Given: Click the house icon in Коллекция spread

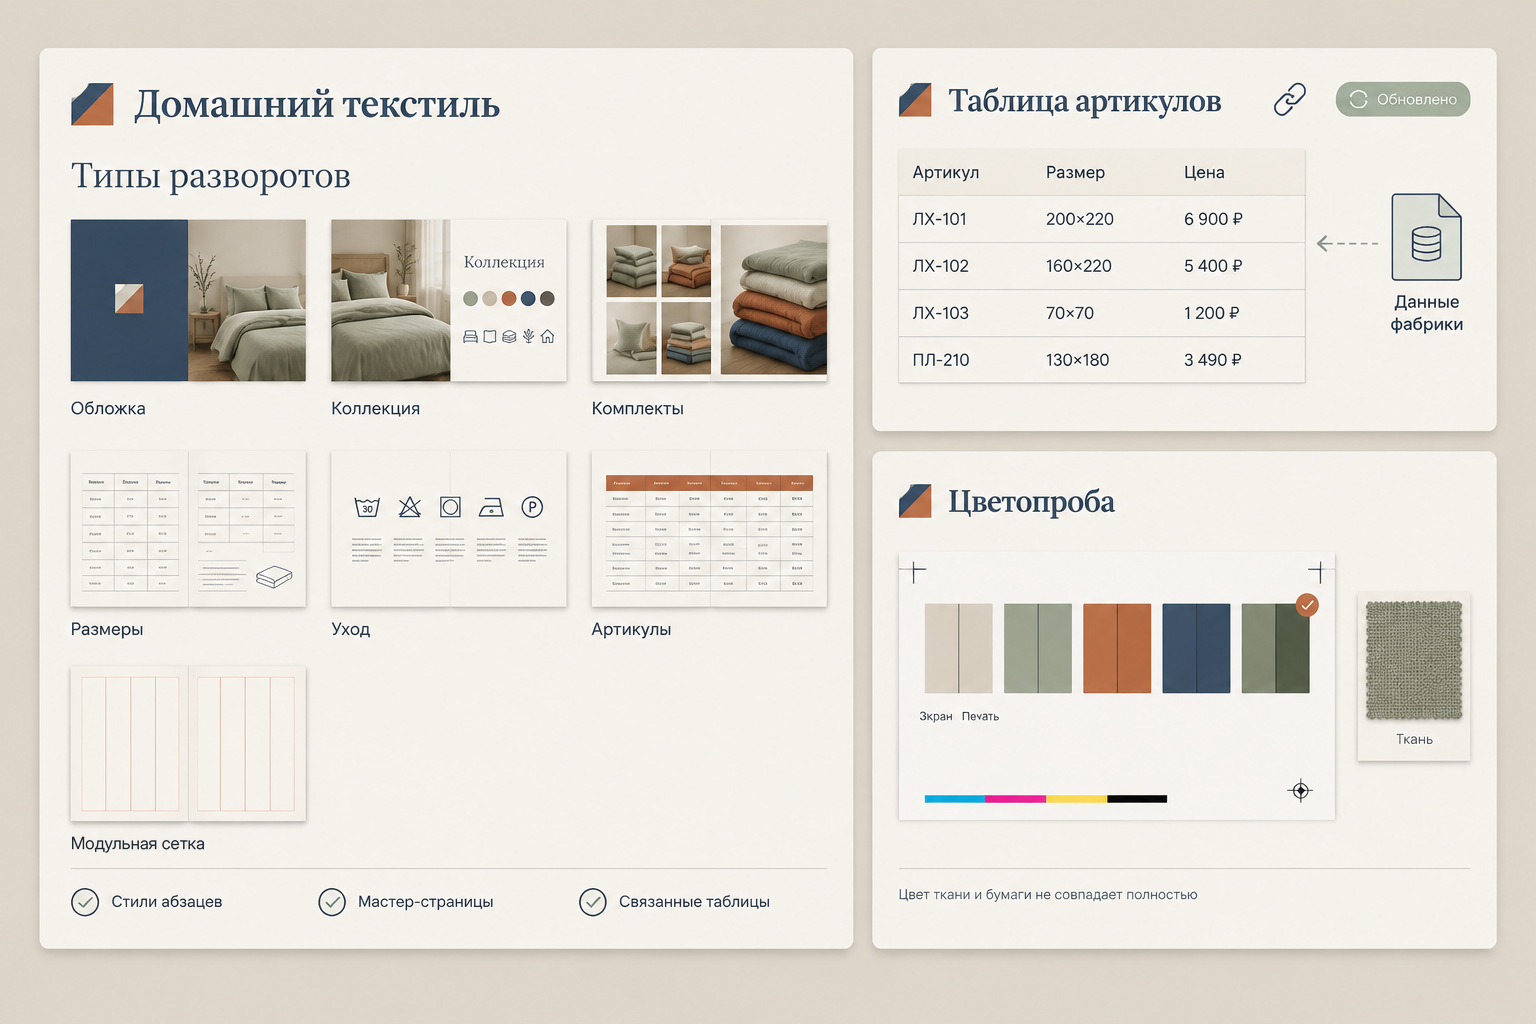Looking at the screenshot, I should click(x=547, y=337).
